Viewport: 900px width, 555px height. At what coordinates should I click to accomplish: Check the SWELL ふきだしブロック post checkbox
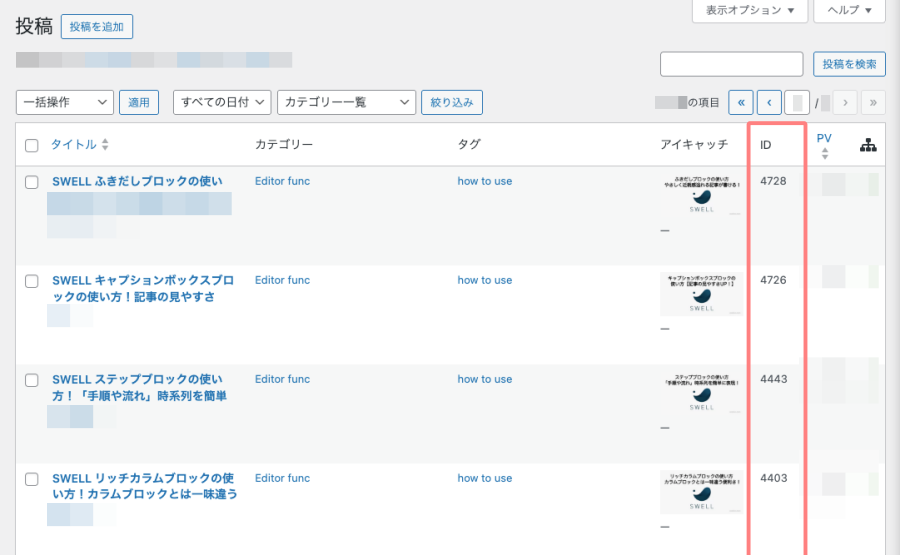pos(32,182)
